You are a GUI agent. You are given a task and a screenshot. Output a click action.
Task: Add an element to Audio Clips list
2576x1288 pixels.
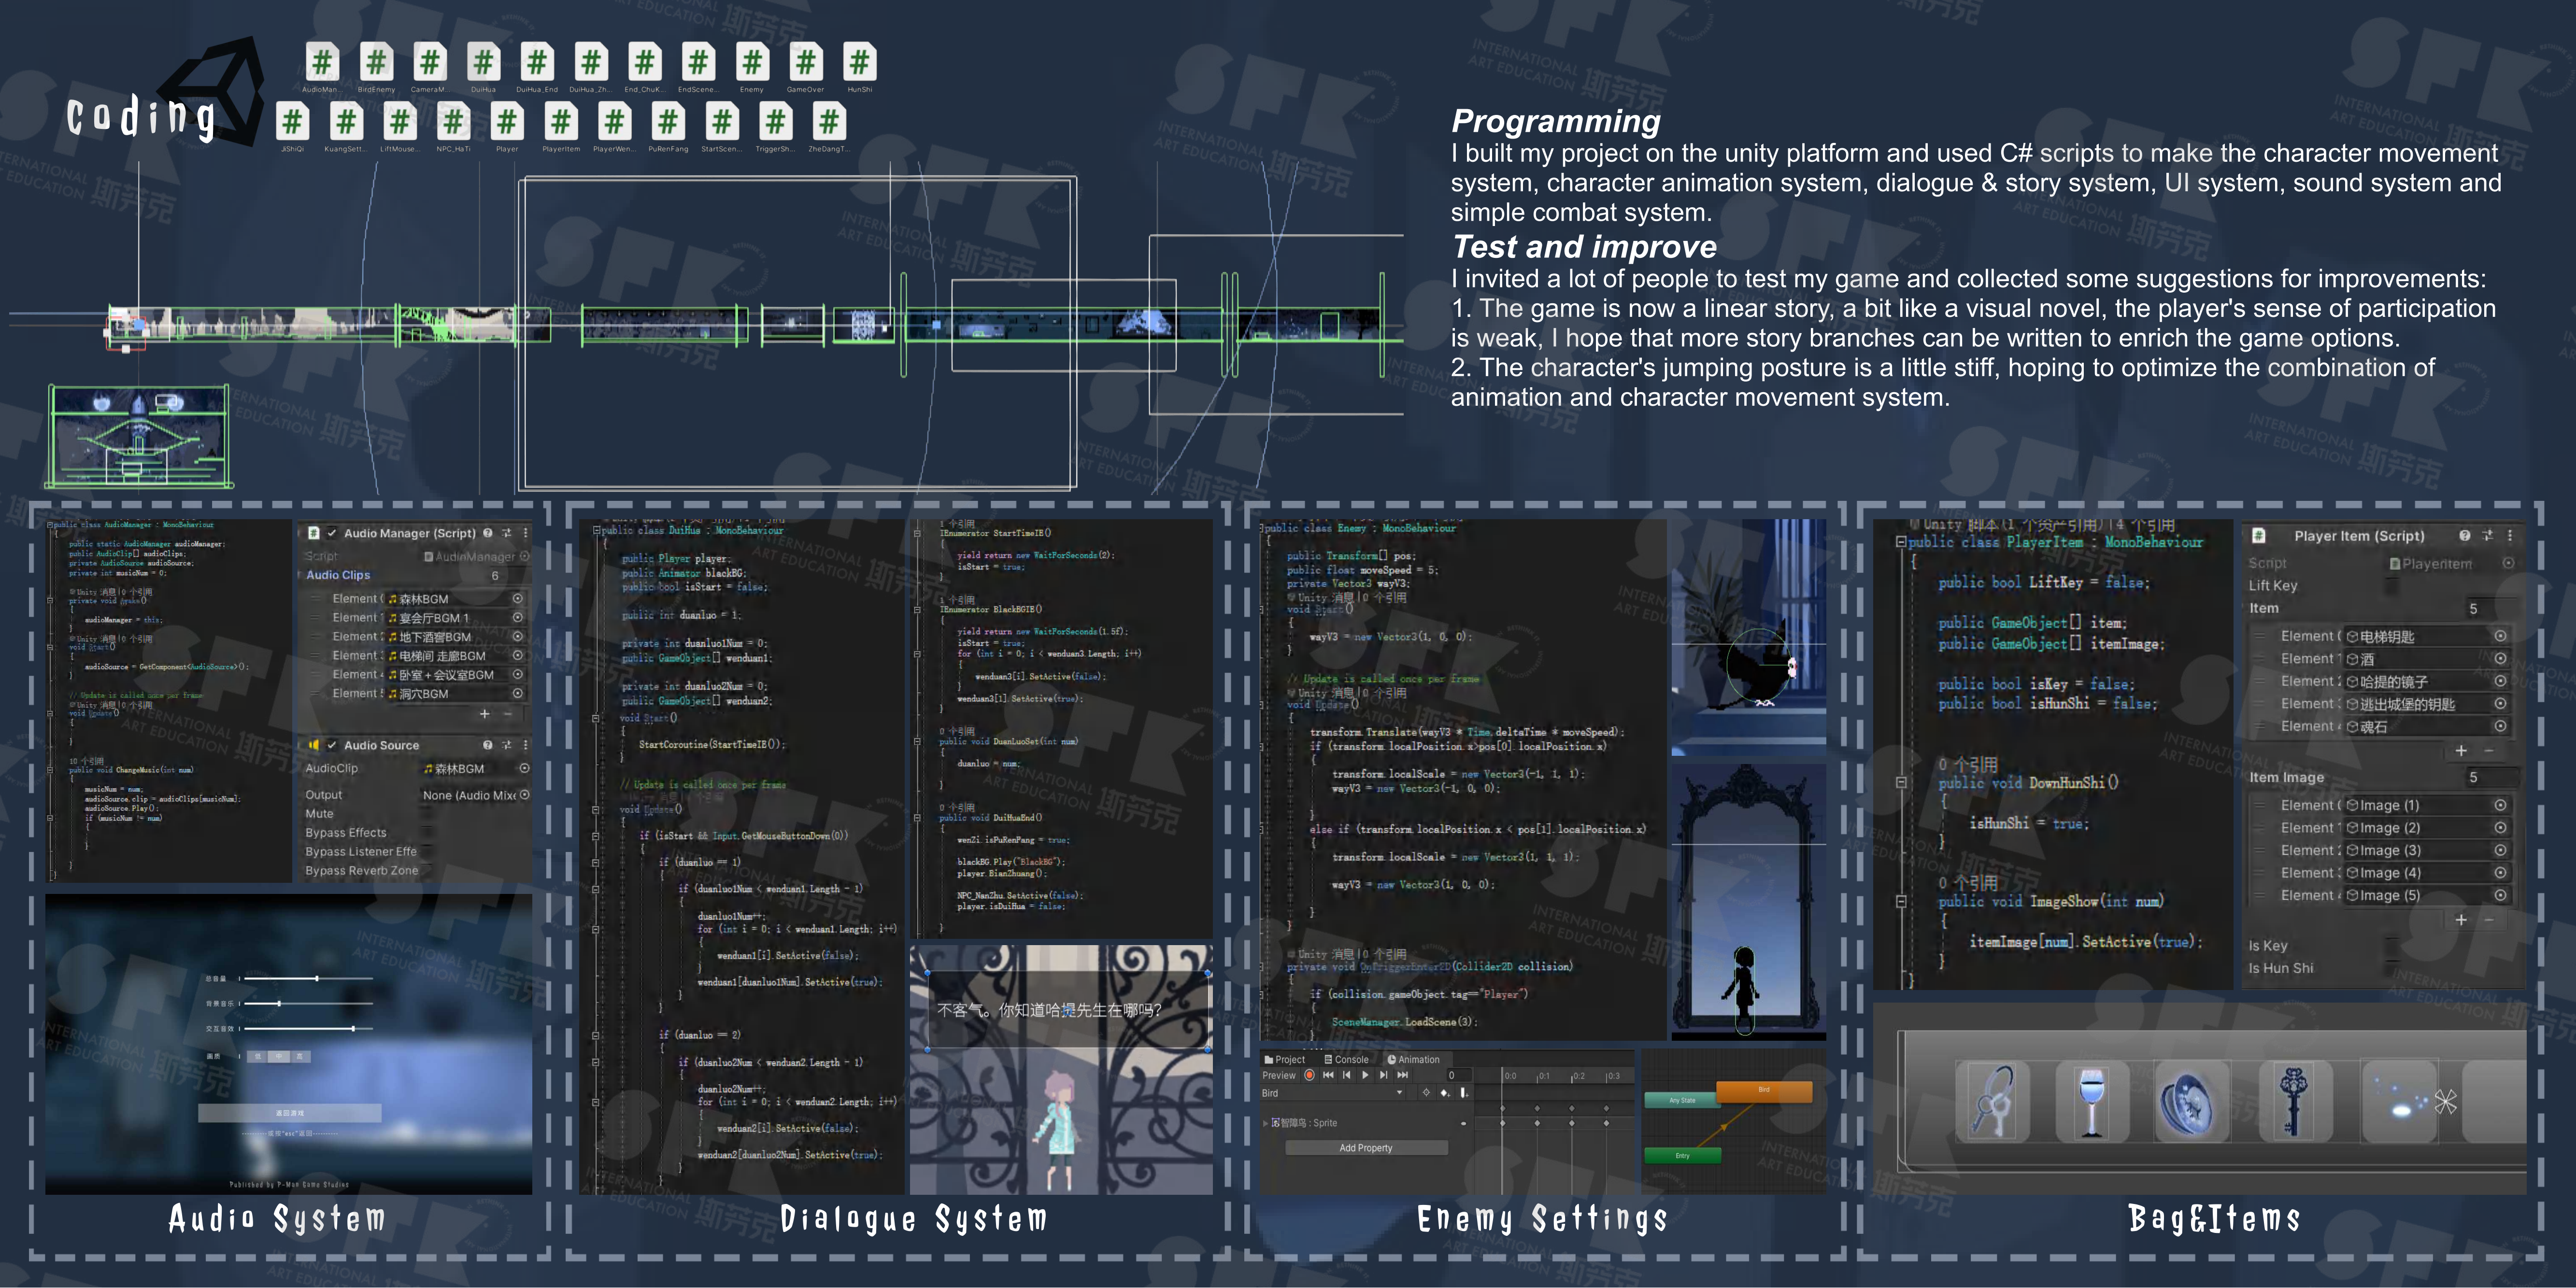tap(484, 714)
